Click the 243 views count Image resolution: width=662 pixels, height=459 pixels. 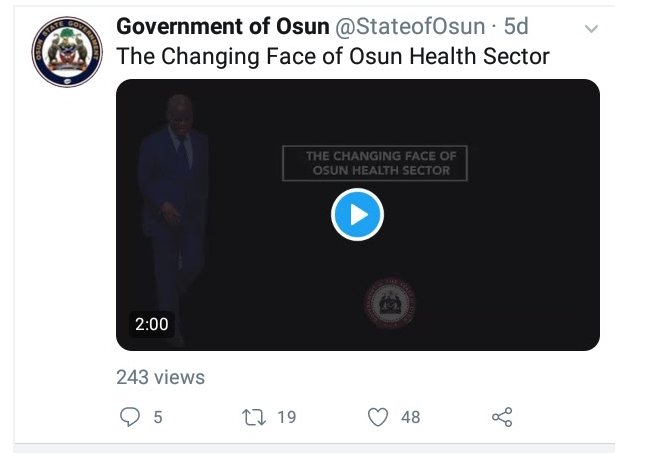[160, 377]
